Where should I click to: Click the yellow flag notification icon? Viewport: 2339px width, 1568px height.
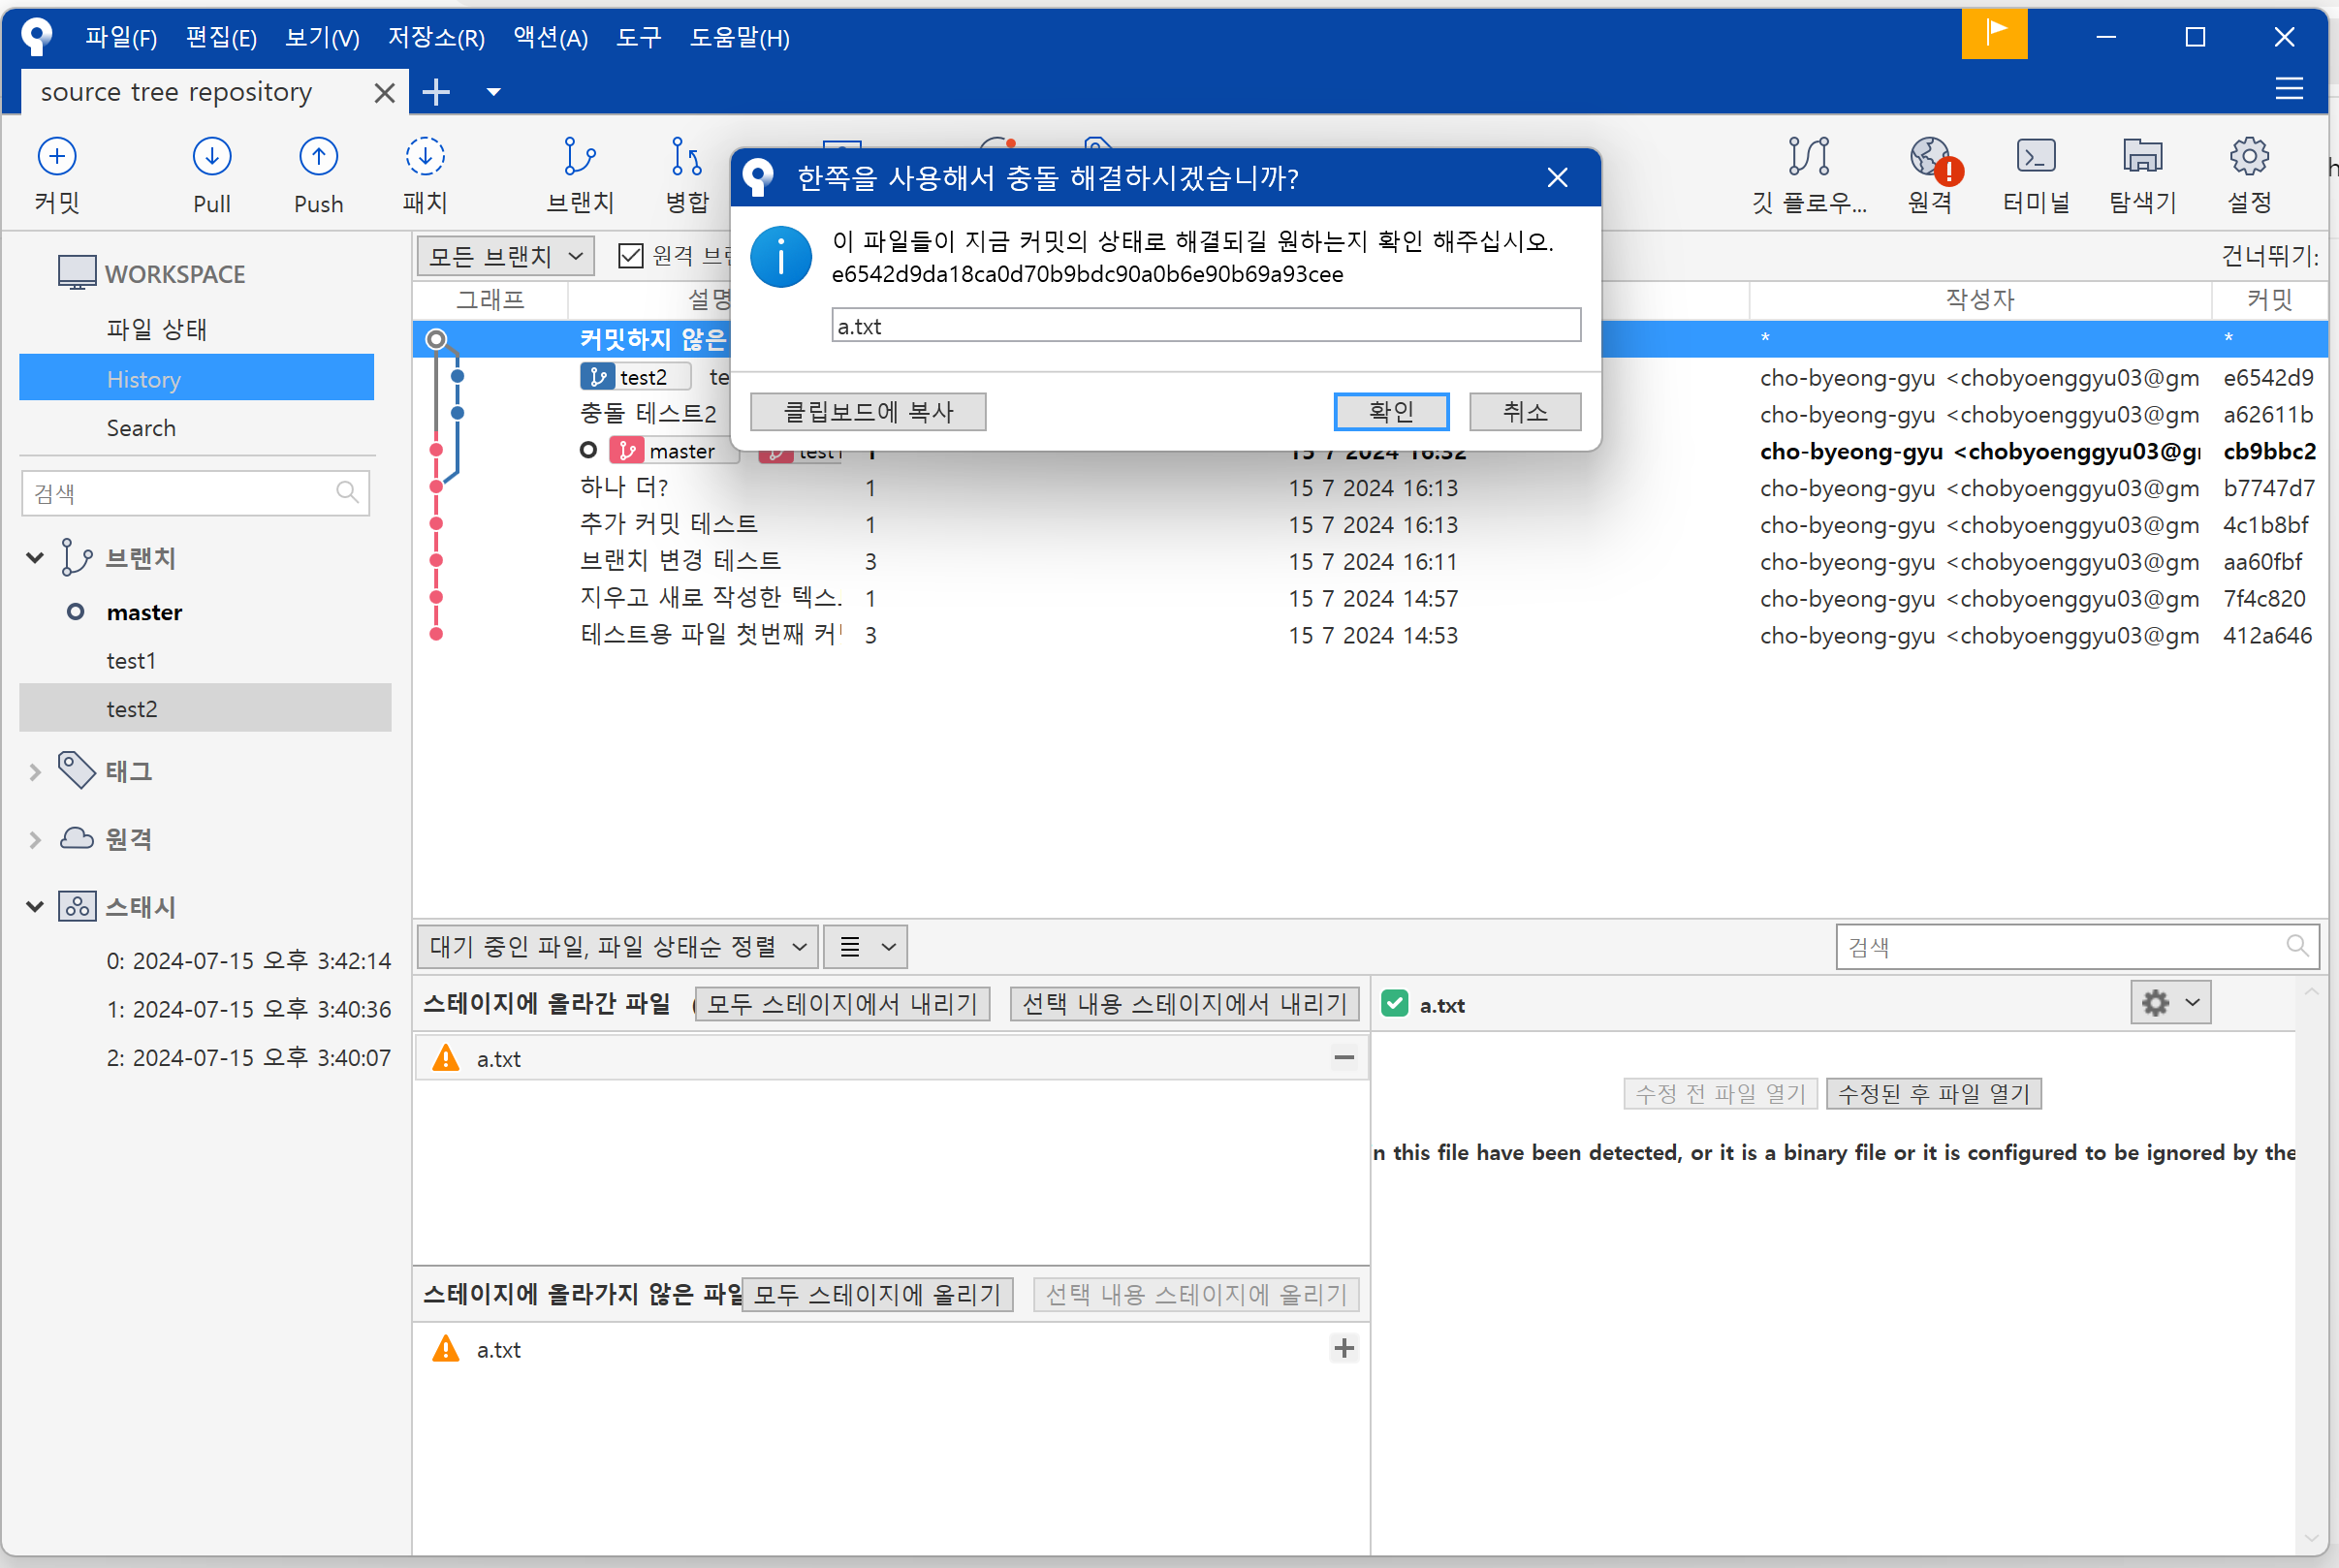(x=1994, y=33)
